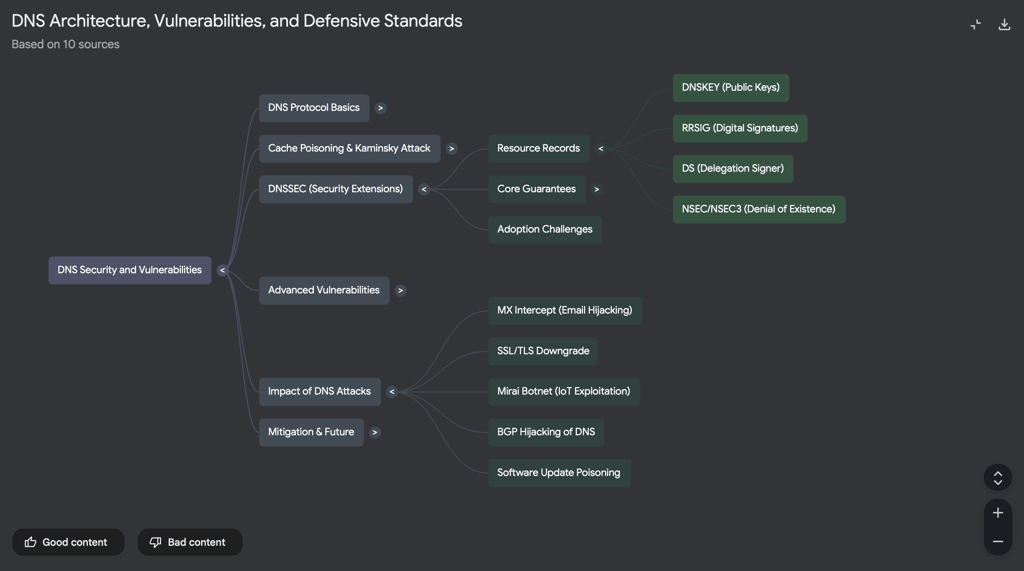Click the expand/collapse all nodes icon

(x=998, y=478)
